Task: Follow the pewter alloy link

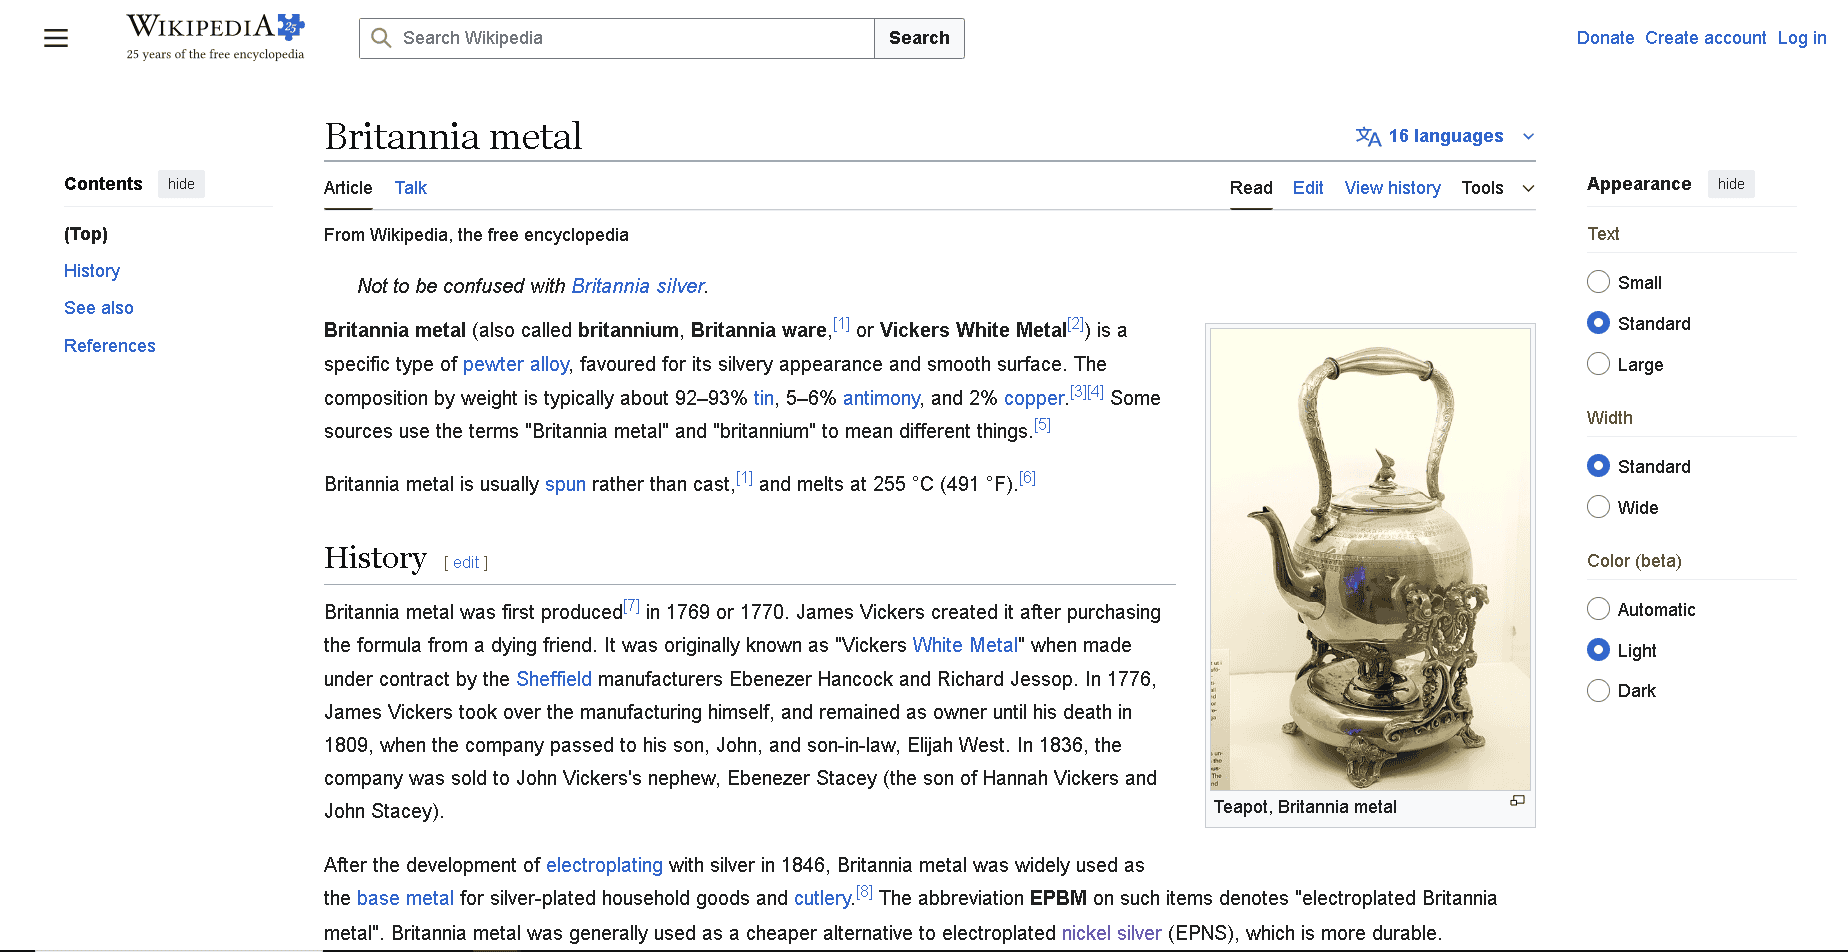Action: click(516, 364)
